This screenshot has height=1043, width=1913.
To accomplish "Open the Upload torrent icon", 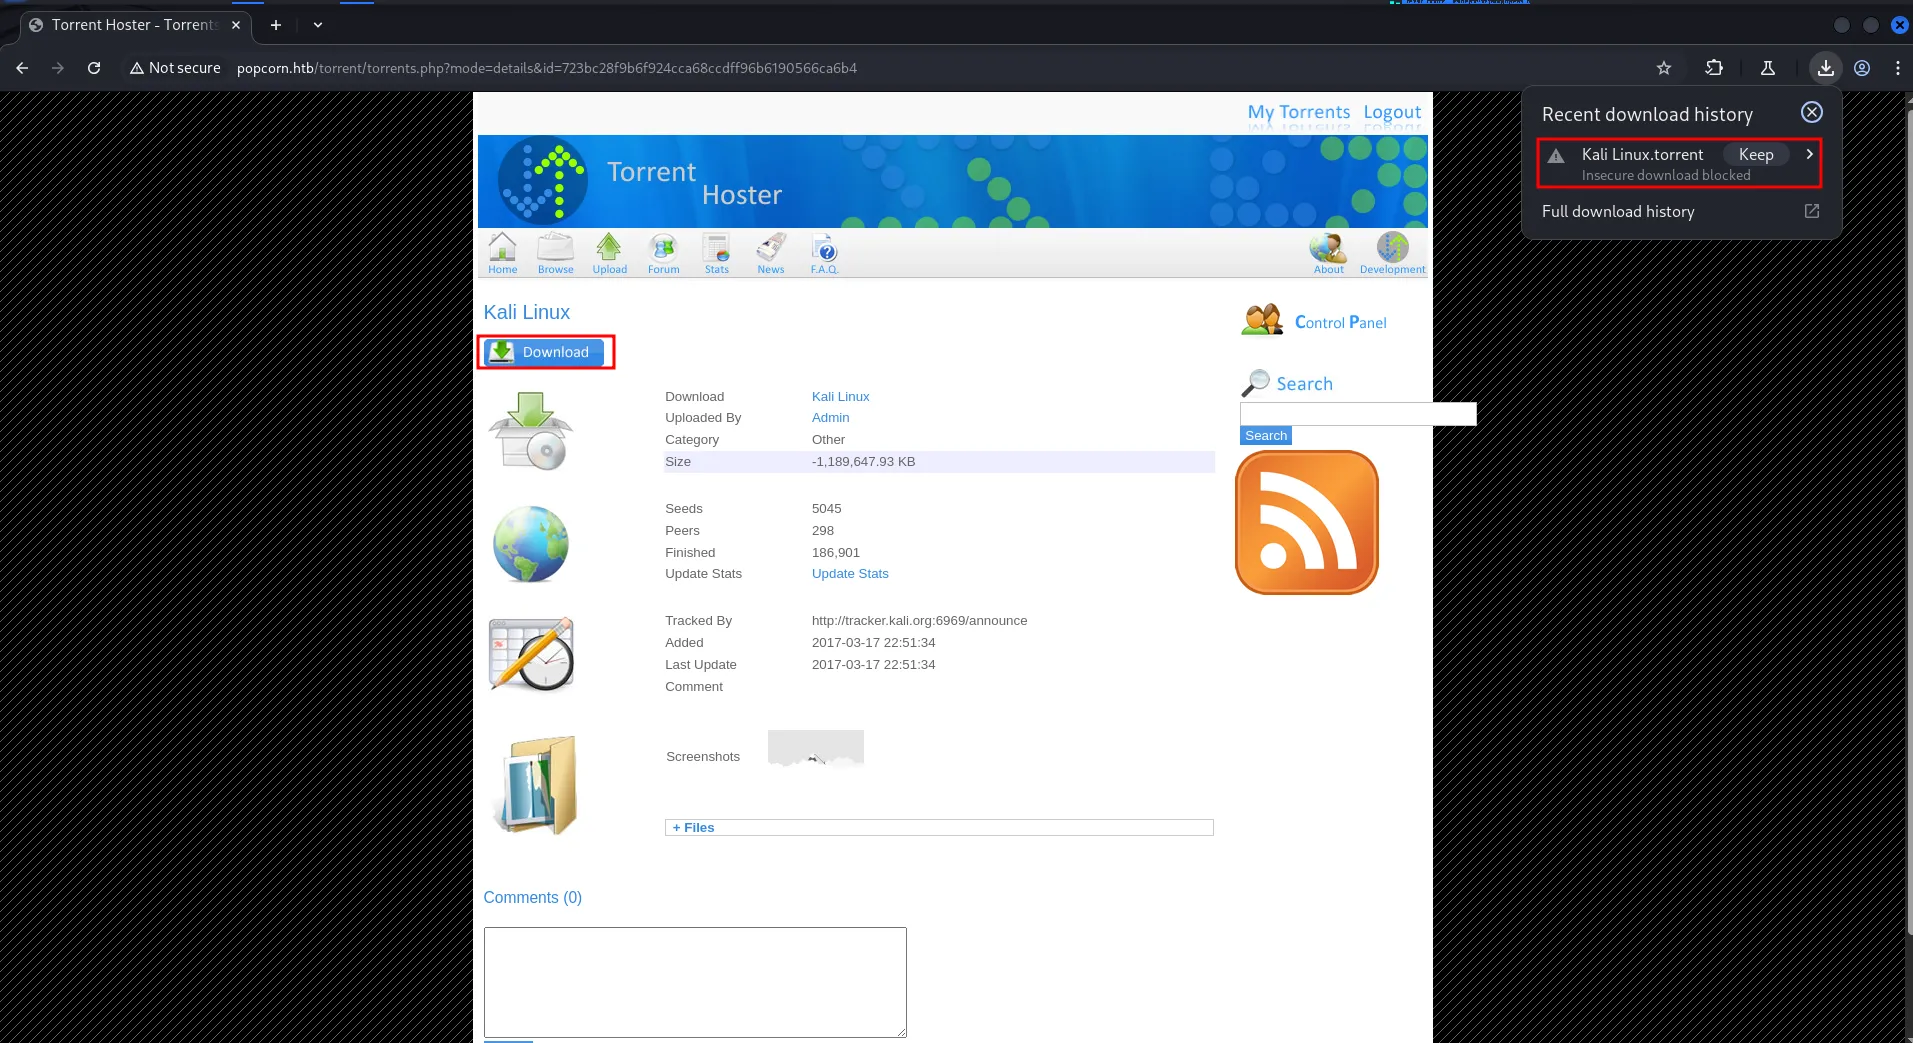I will point(609,253).
